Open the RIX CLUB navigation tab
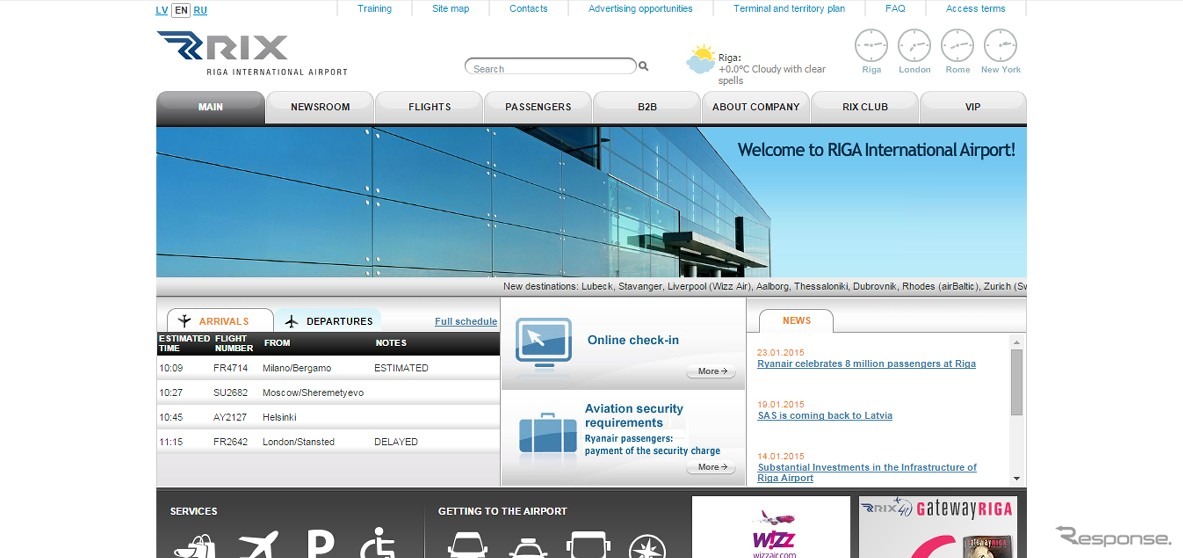The image size is (1183, 558). pyautogui.click(x=865, y=107)
